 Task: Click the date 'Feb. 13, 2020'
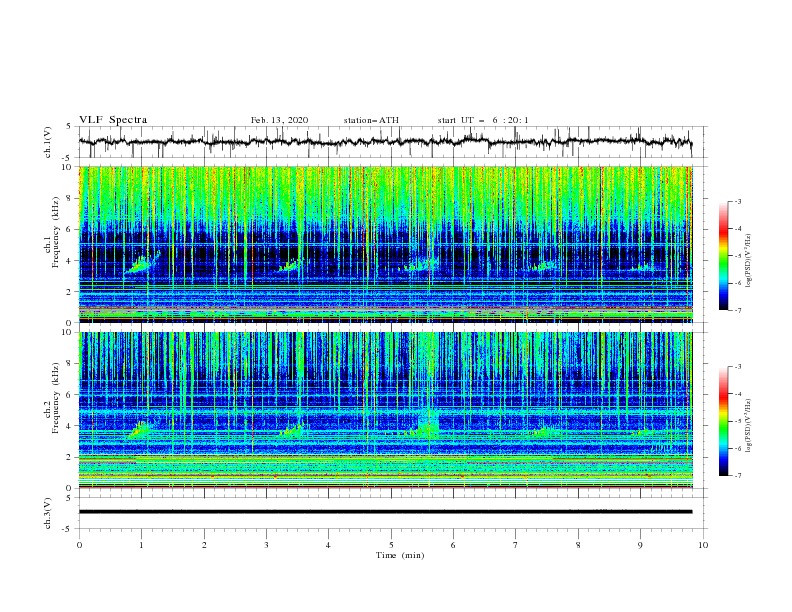(x=279, y=120)
